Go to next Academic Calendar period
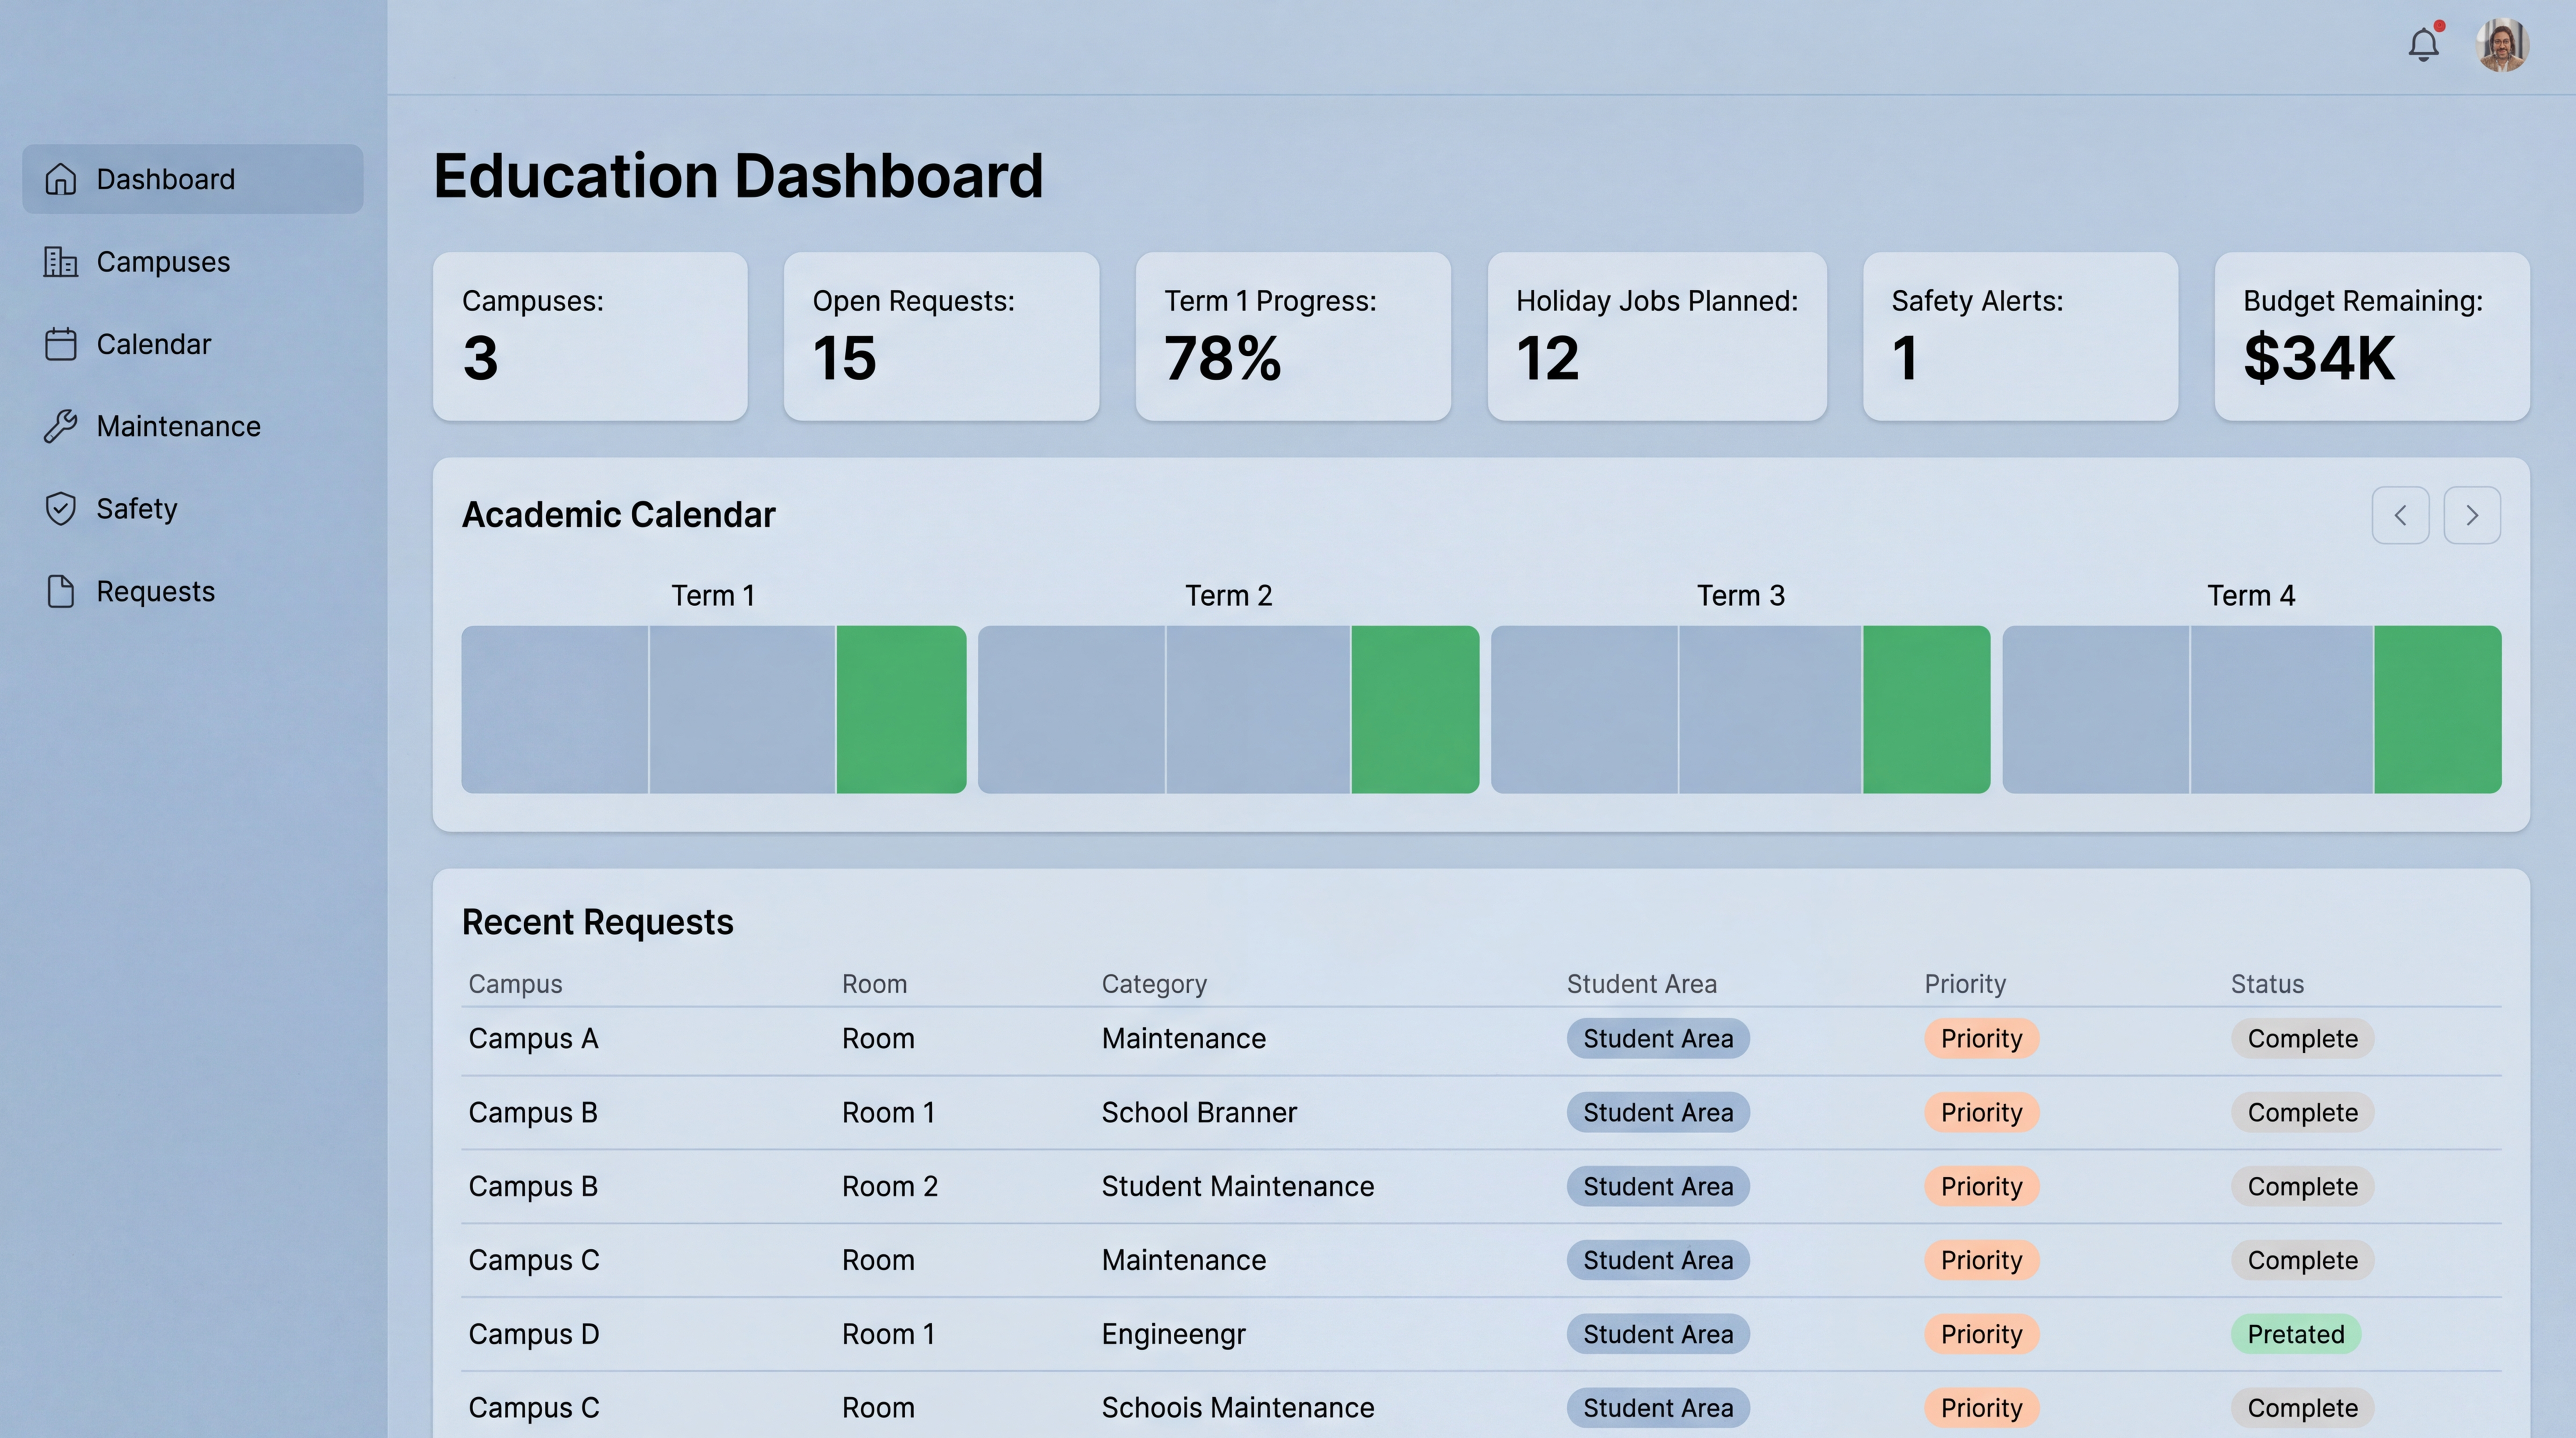This screenshot has width=2576, height=1438. pos(2472,515)
